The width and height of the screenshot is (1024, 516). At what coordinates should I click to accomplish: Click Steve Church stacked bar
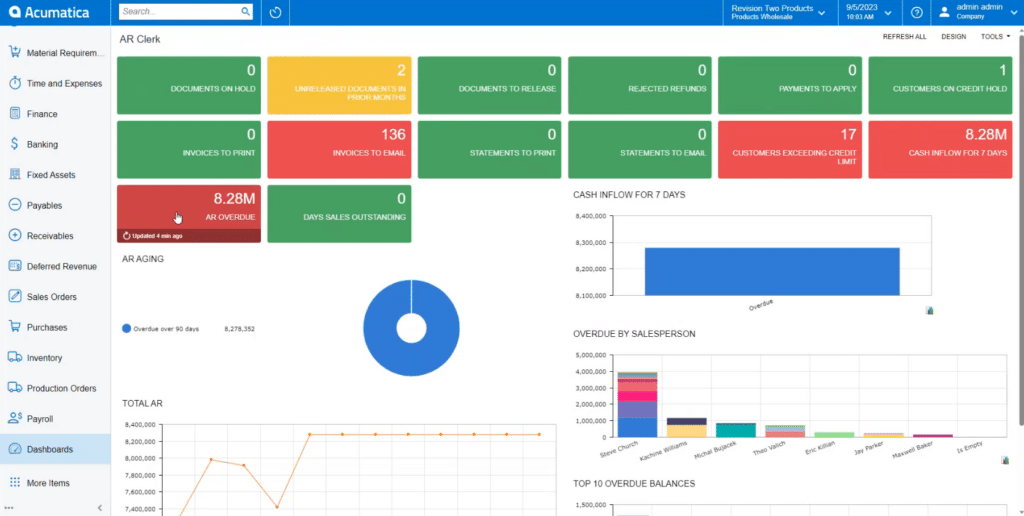click(637, 404)
